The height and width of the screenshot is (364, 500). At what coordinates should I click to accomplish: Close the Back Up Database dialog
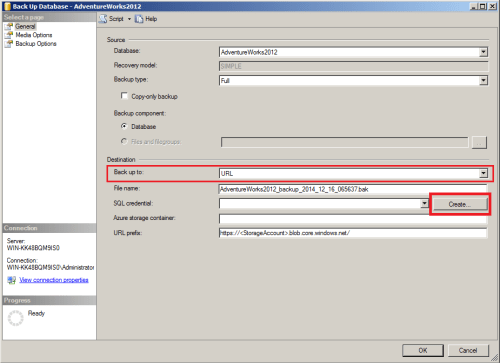click(x=493, y=6)
